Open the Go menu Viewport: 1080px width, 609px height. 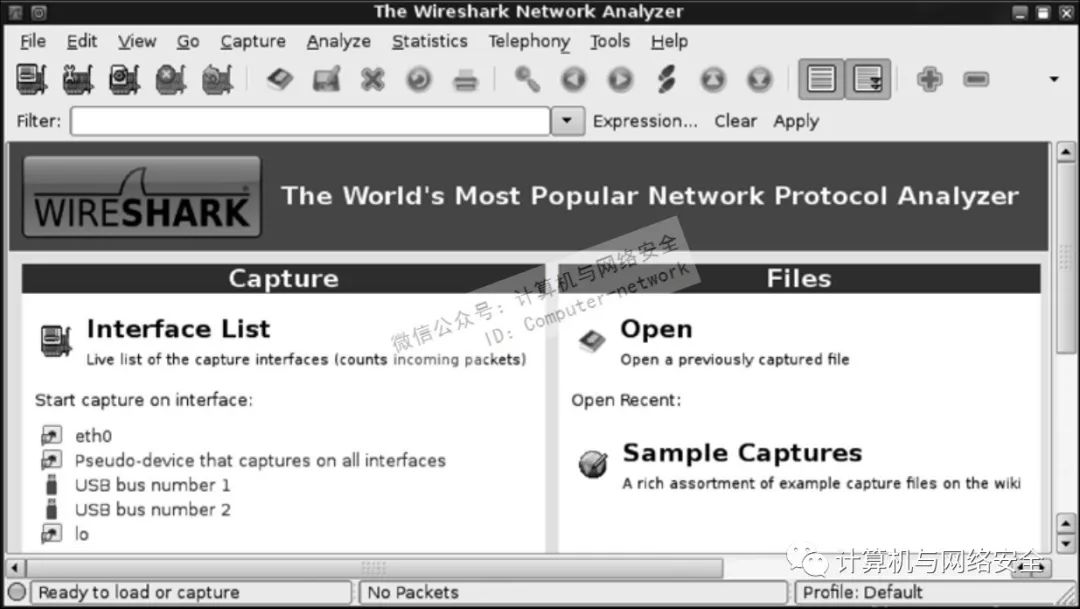pyautogui.click(x=187, y=41)
